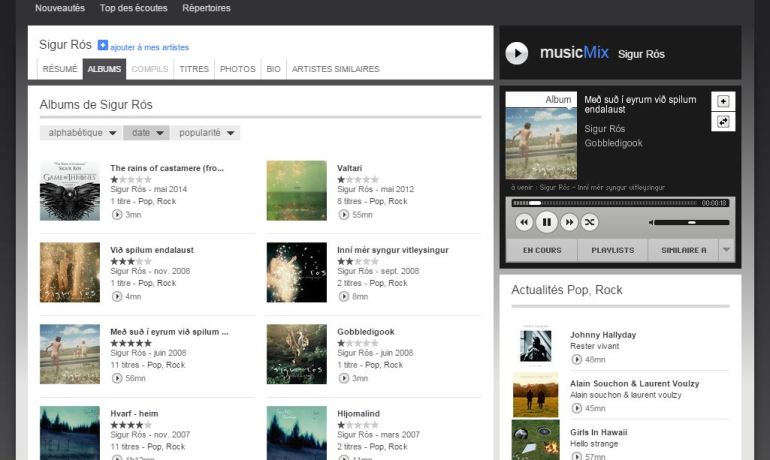Adjust the volume slider
Screen dimensions: 770x460
tap(692, 222)
